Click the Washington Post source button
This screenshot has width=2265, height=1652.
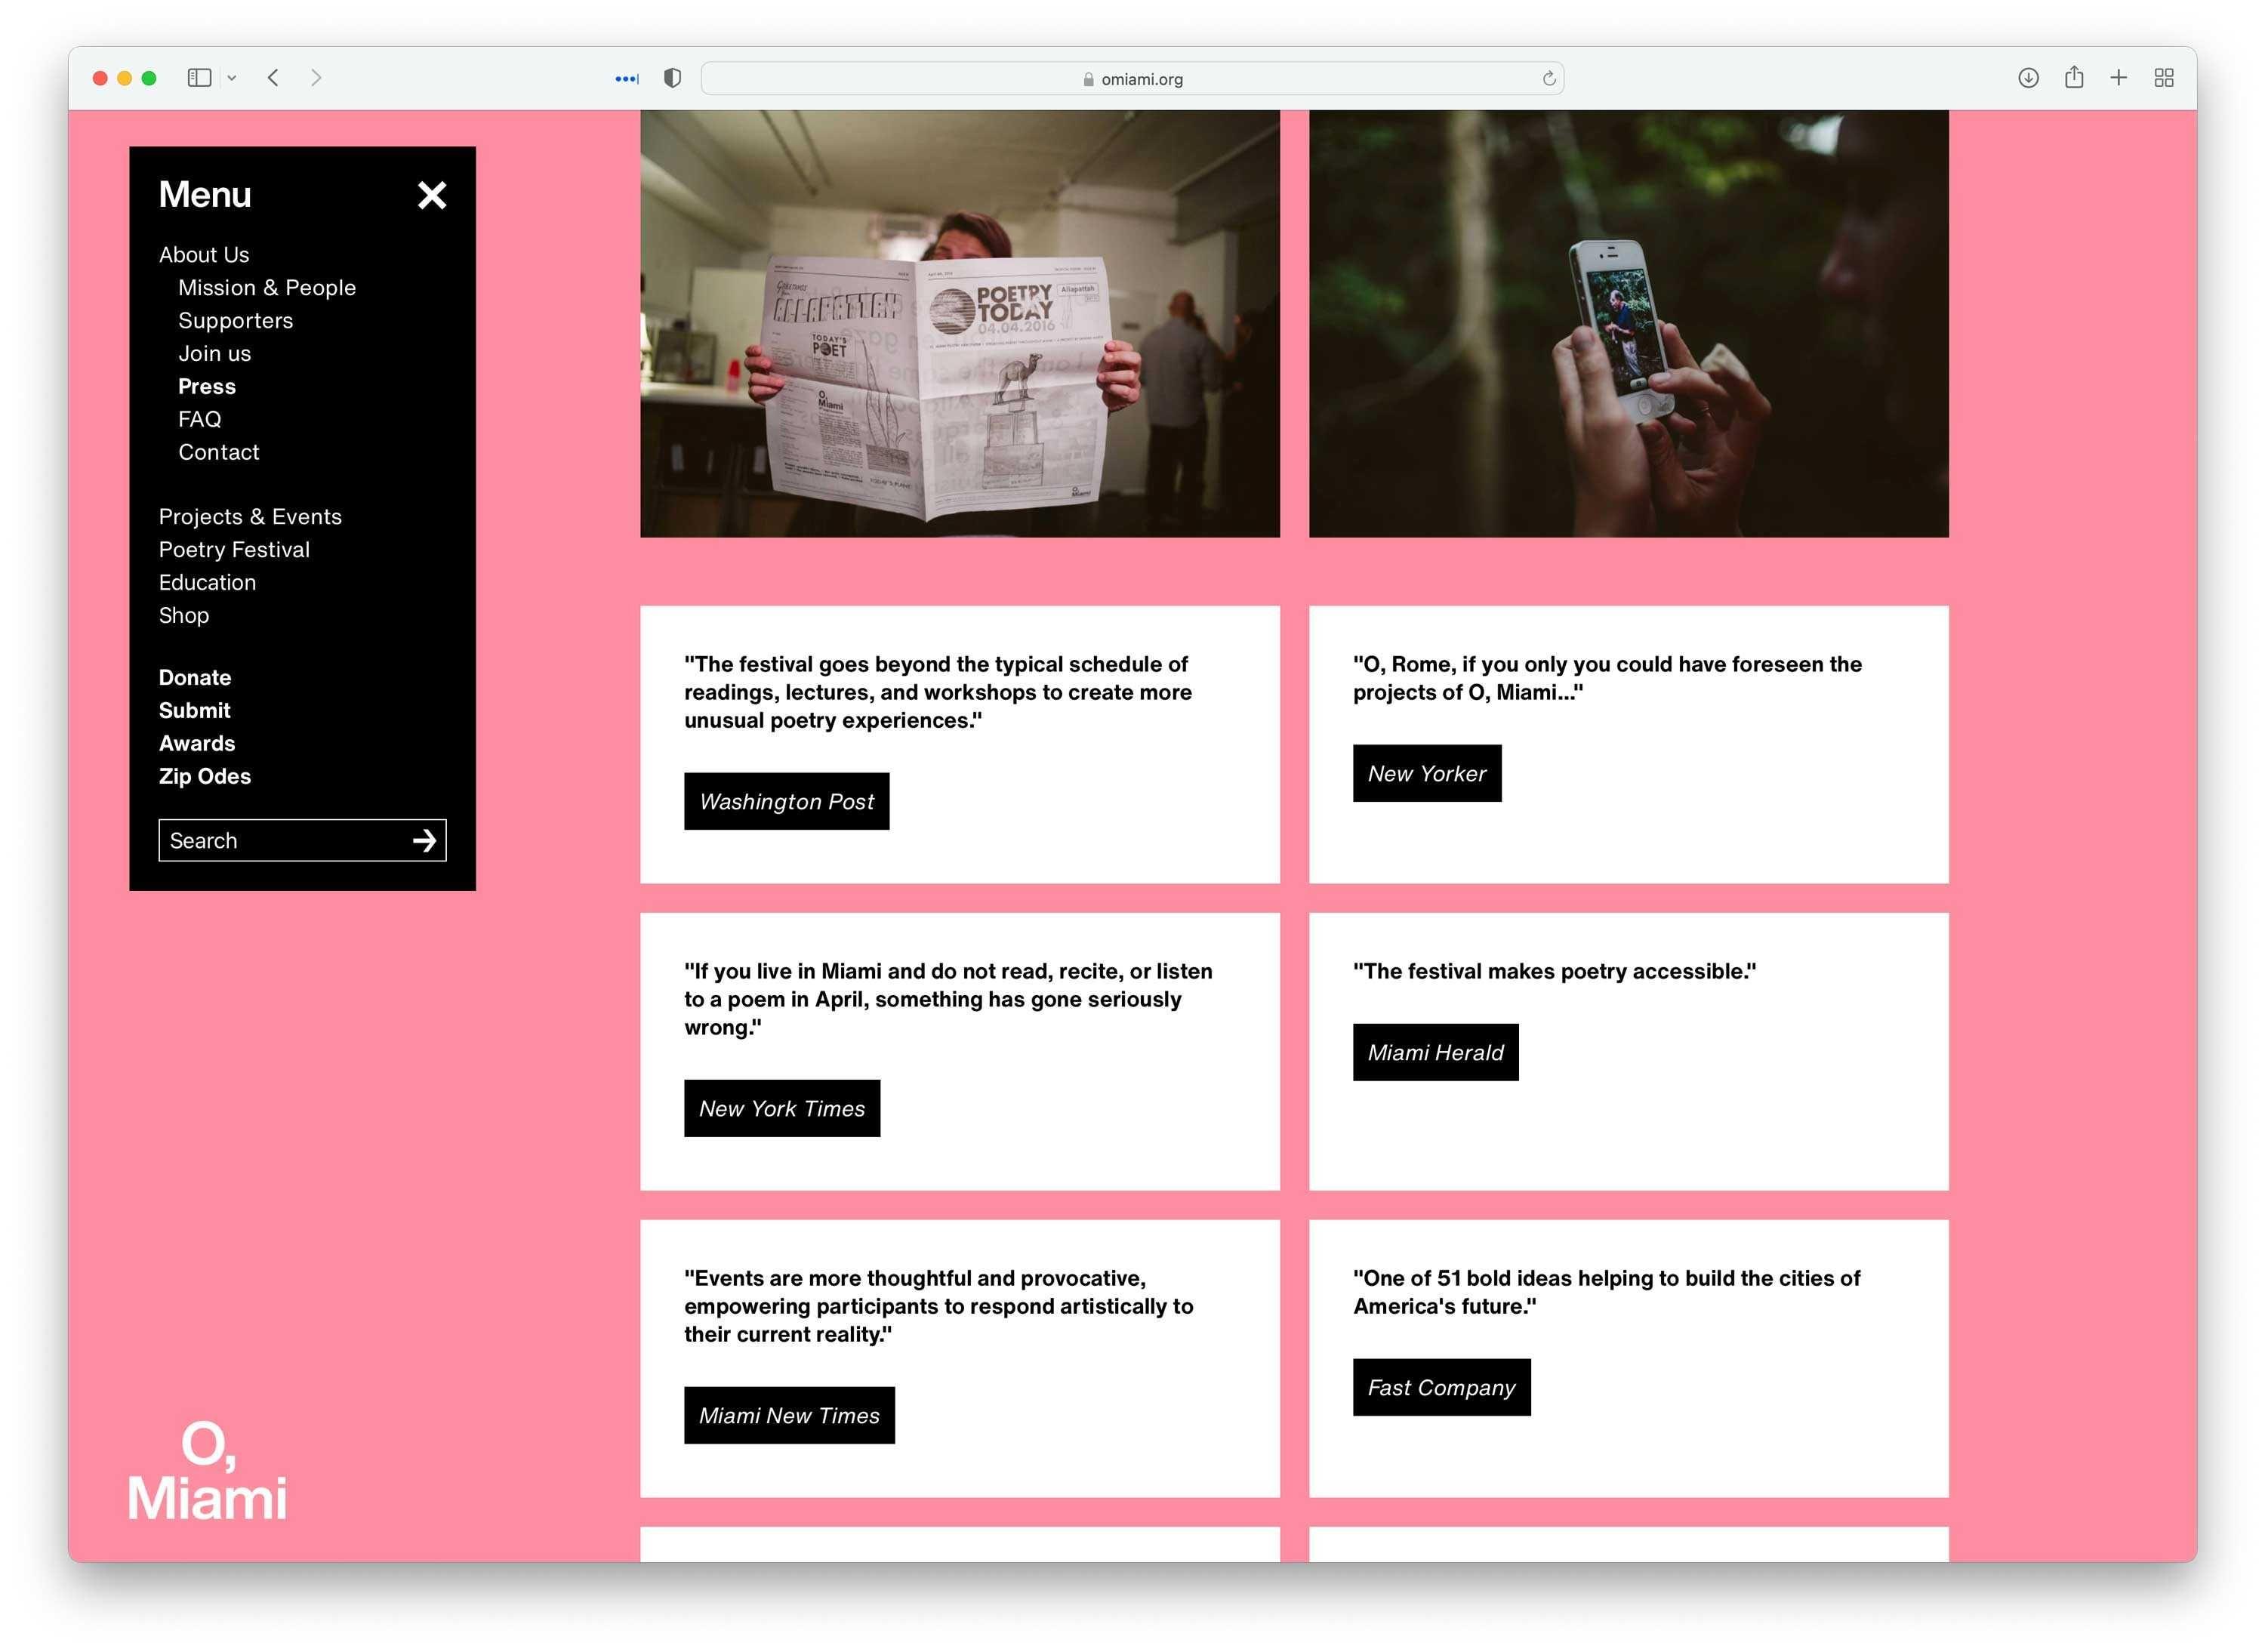click(x=786, y=802)
